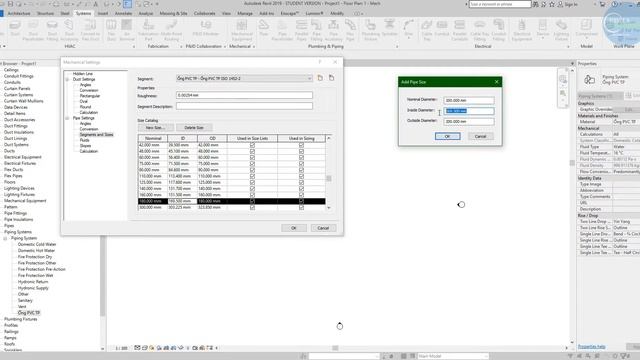Screen dimensions: 640x360
Task: Select the Electrical Equipment tool
Action: point(522,30)
